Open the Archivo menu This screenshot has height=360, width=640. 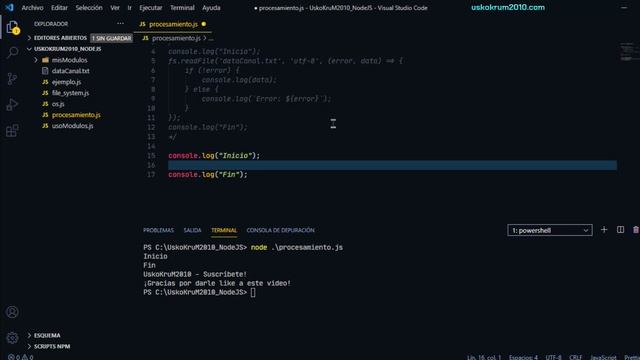pyautogui.click(x=32, y=8)
